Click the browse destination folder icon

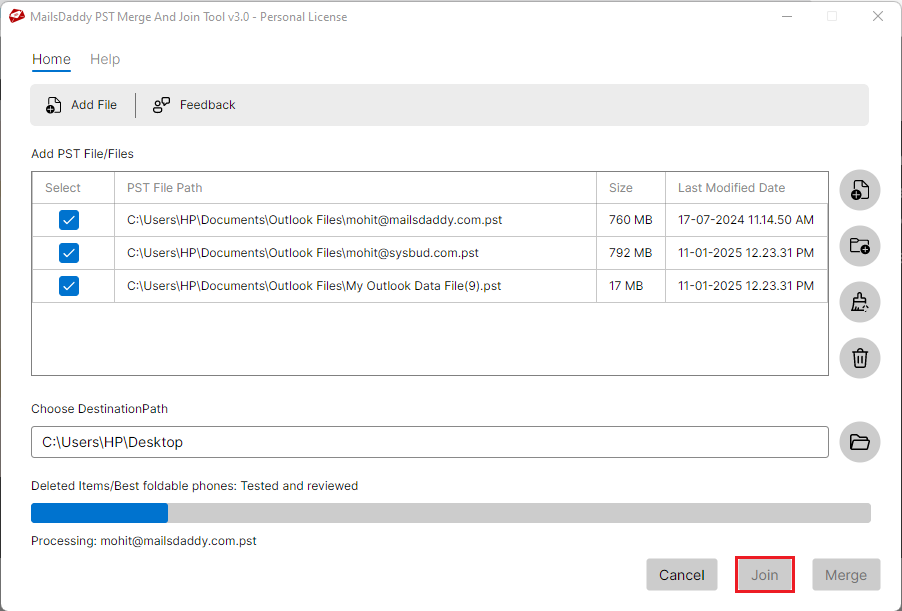click(x=859, y=442)
